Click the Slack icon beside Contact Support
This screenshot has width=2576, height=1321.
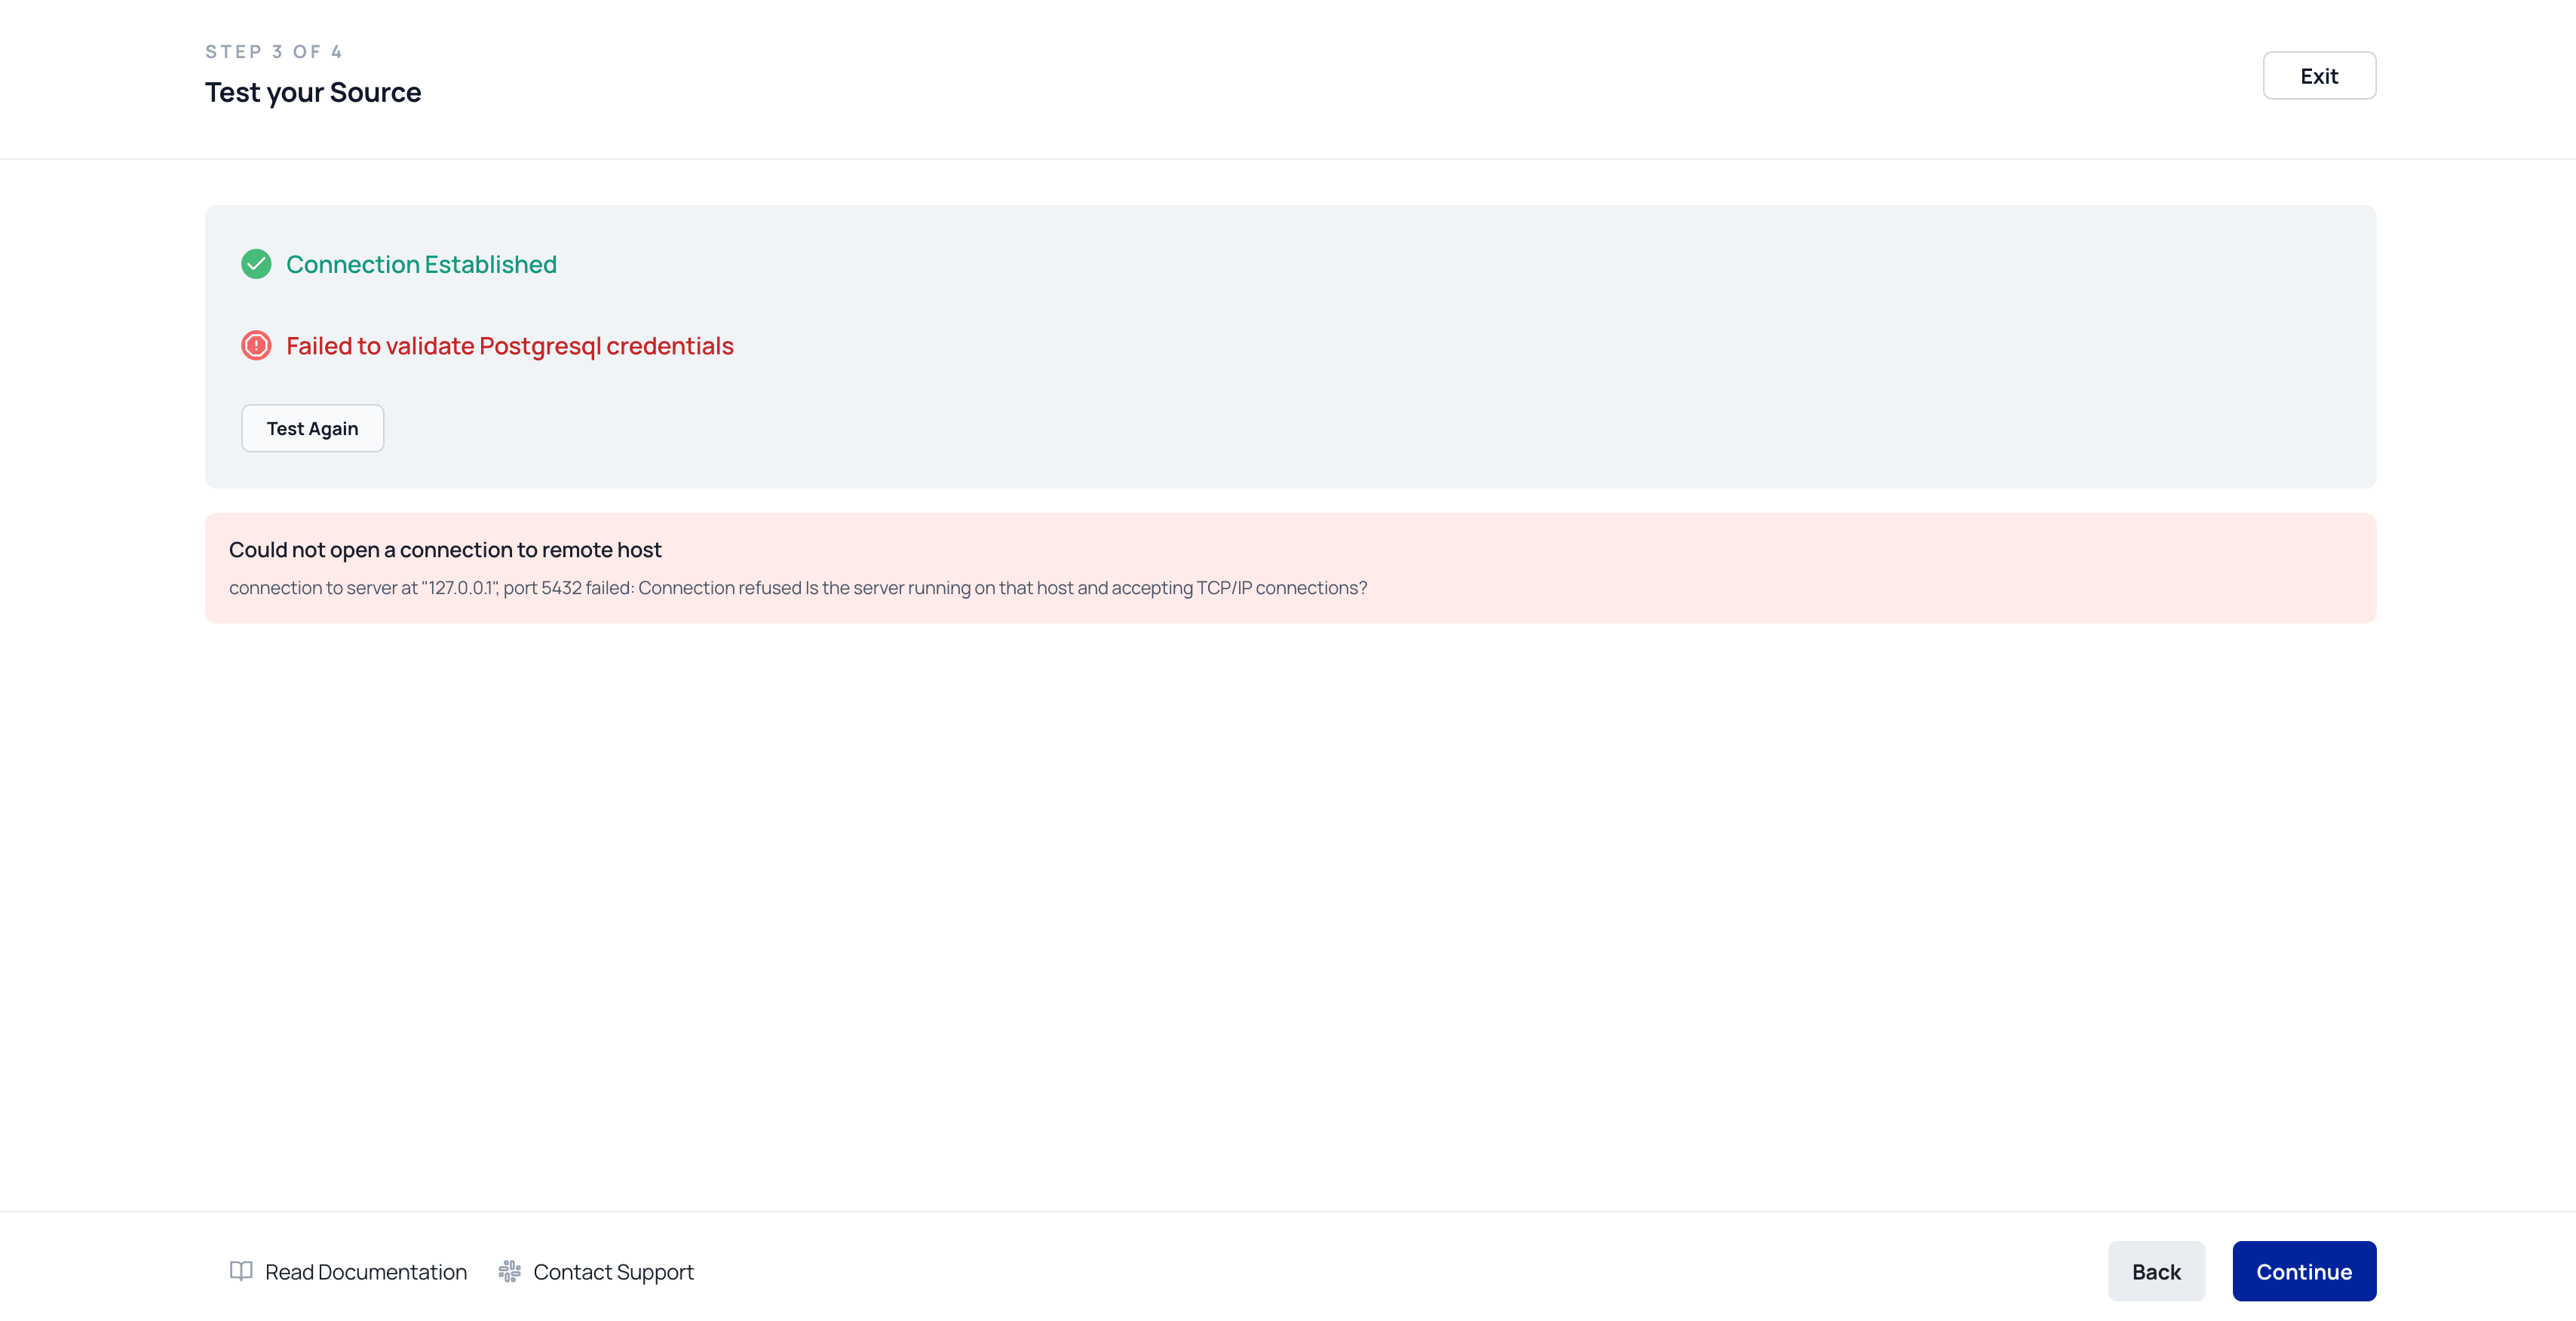click(x=510, y=1271)
